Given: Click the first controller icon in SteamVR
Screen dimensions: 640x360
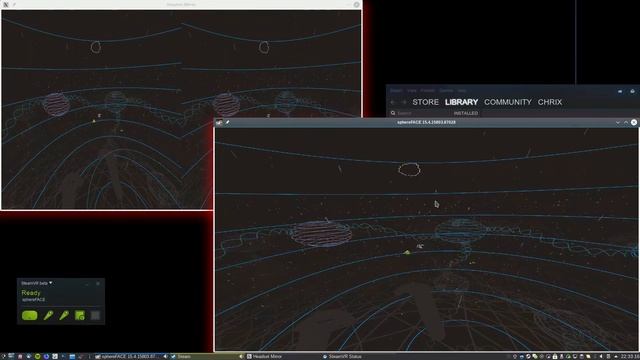Looking at the screenshot, I should pos(48,315).
